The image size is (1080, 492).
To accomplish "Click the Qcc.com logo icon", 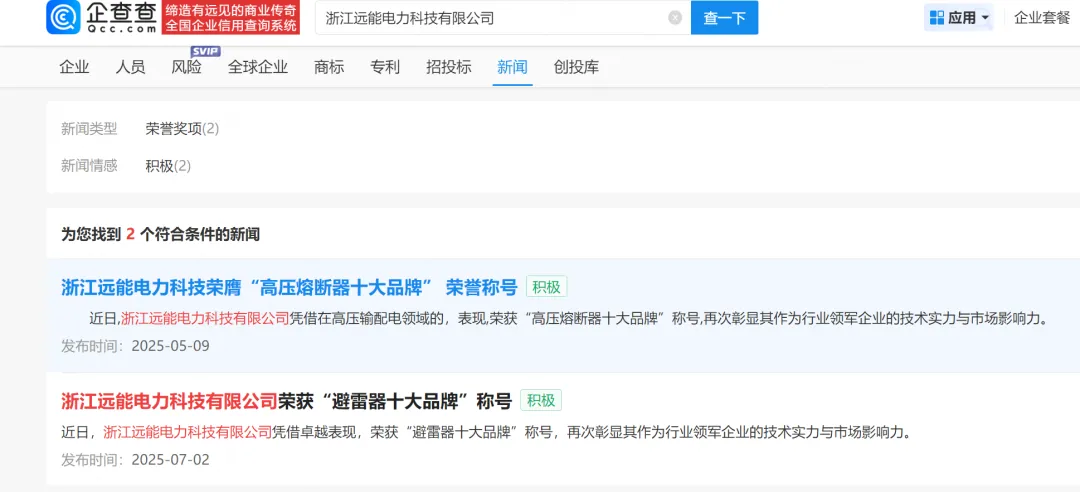I will (x=63, y=17).
